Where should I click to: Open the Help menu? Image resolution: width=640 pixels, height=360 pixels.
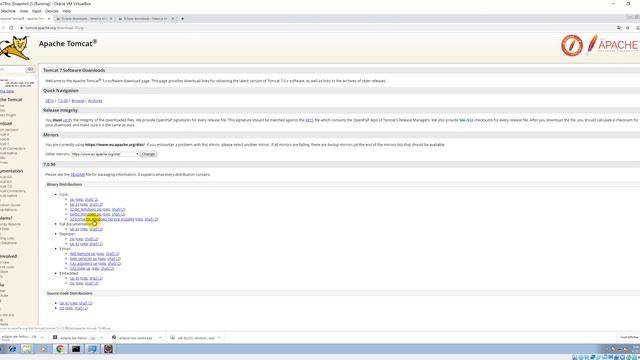(x=67, y=11)
